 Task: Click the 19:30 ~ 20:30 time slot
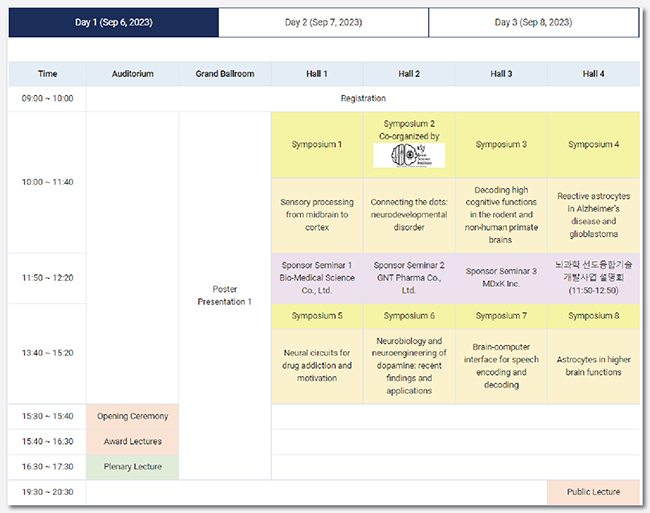pyautogui.click(x=47, y=492)
